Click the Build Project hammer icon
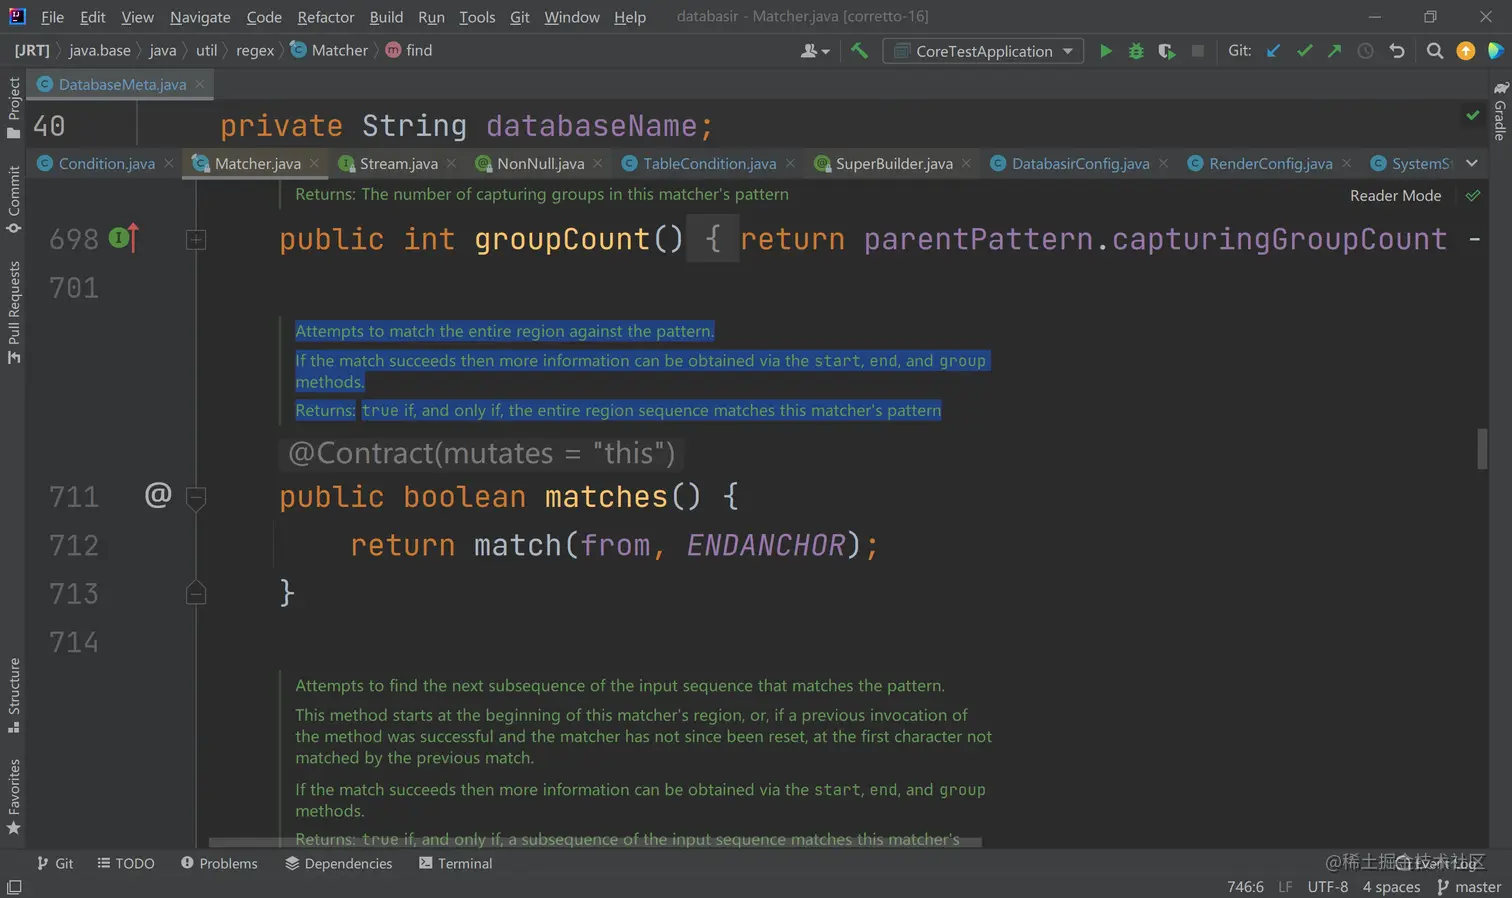 tap(859, 50)
